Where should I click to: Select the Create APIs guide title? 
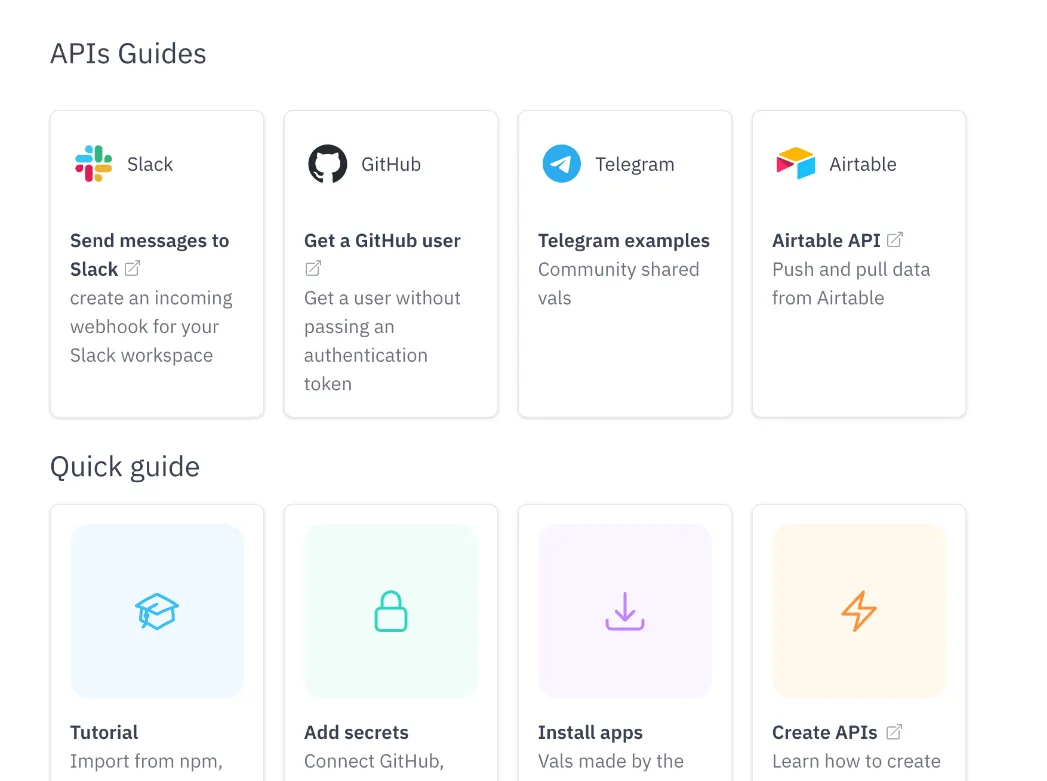(x=824, y=733)
